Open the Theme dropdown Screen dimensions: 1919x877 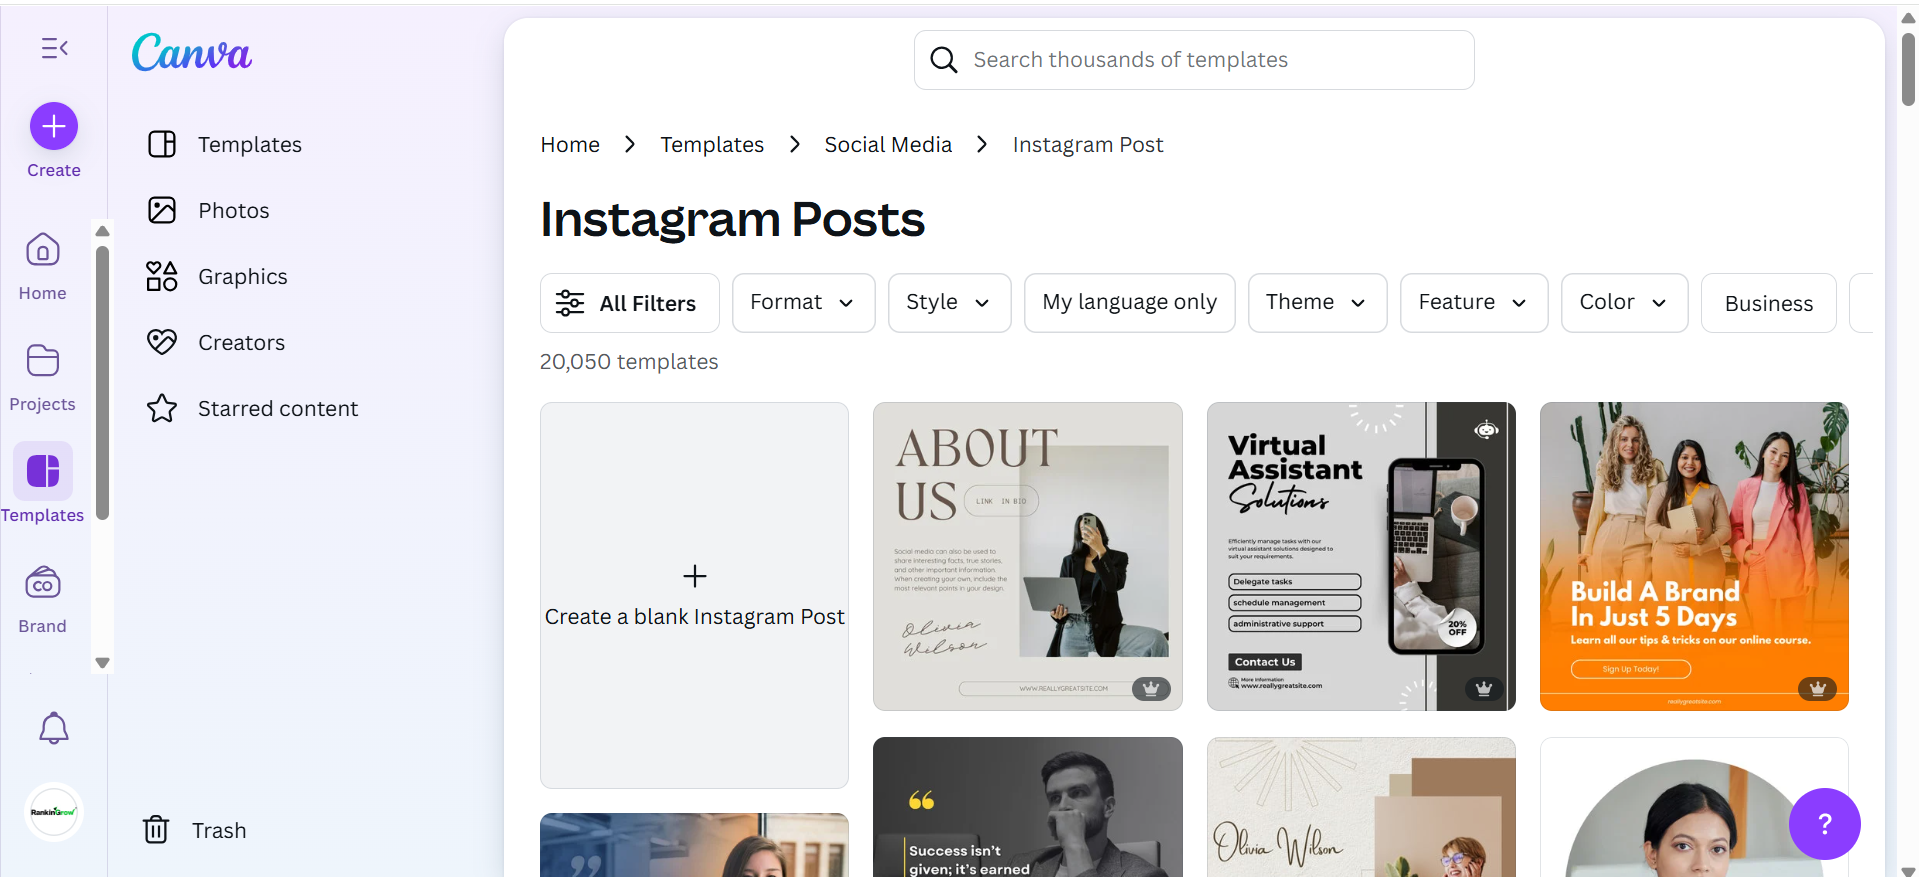(1317, 303)
